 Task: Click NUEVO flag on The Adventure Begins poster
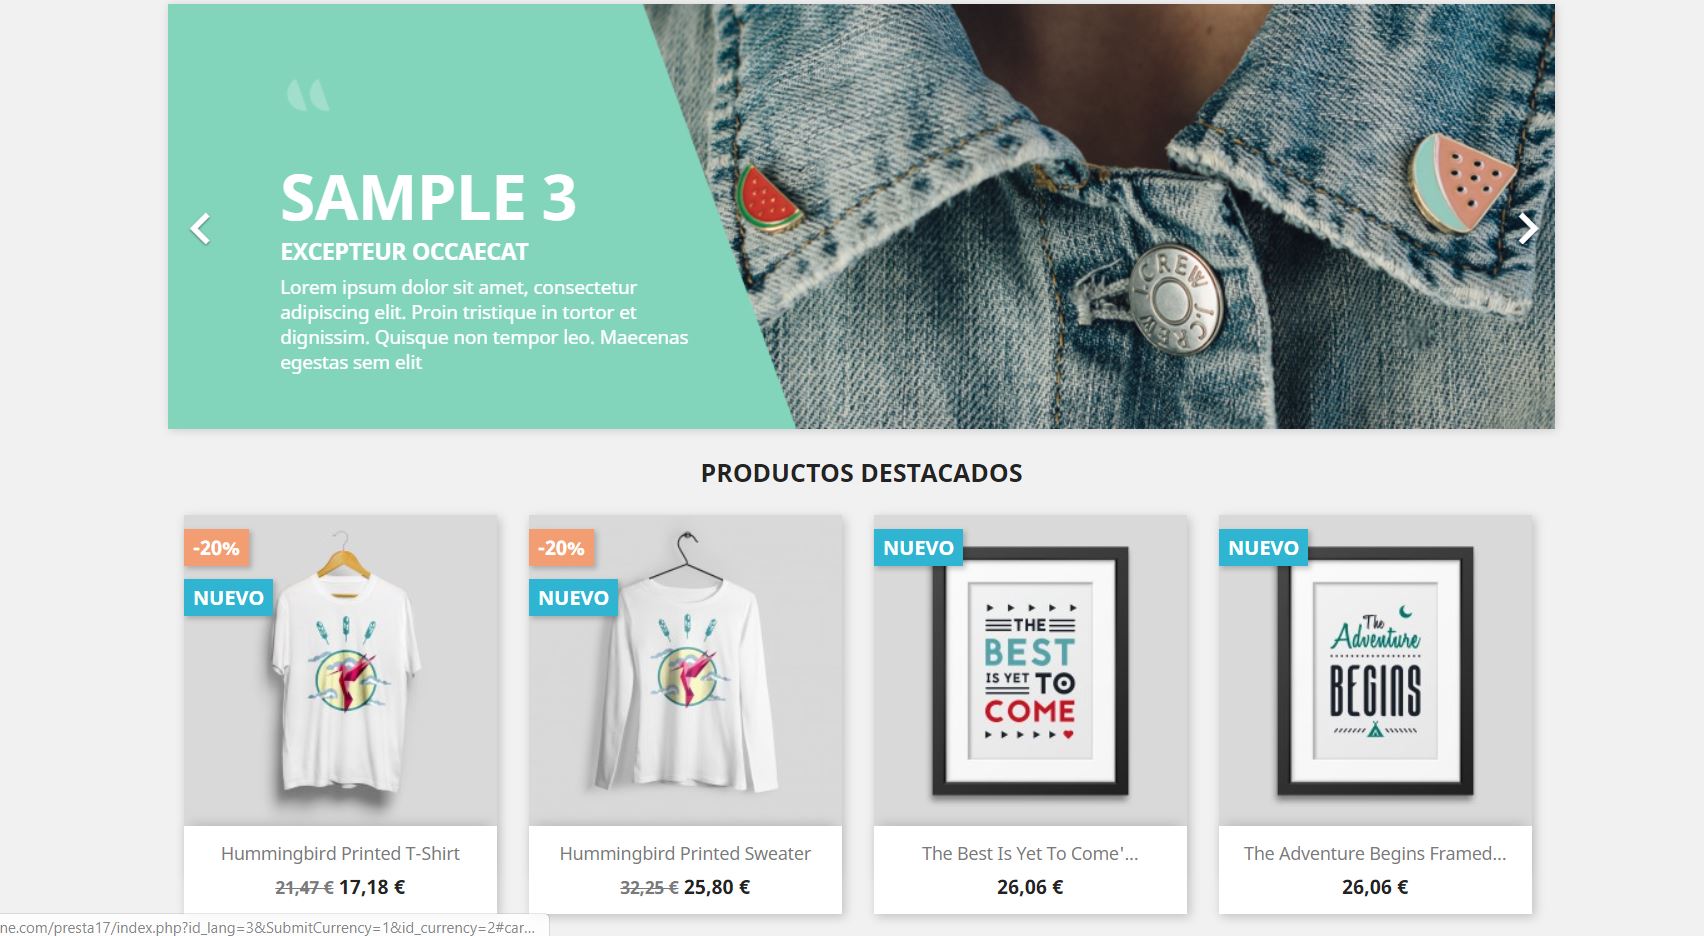[1264, 548]
